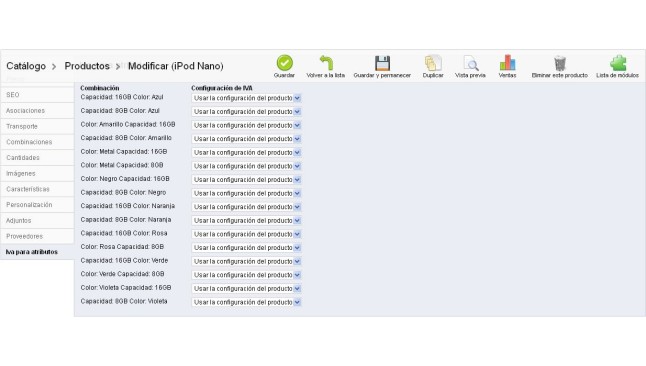Switch to the Cantidades tab
The image size is (646, 366).
pos(37,157)
